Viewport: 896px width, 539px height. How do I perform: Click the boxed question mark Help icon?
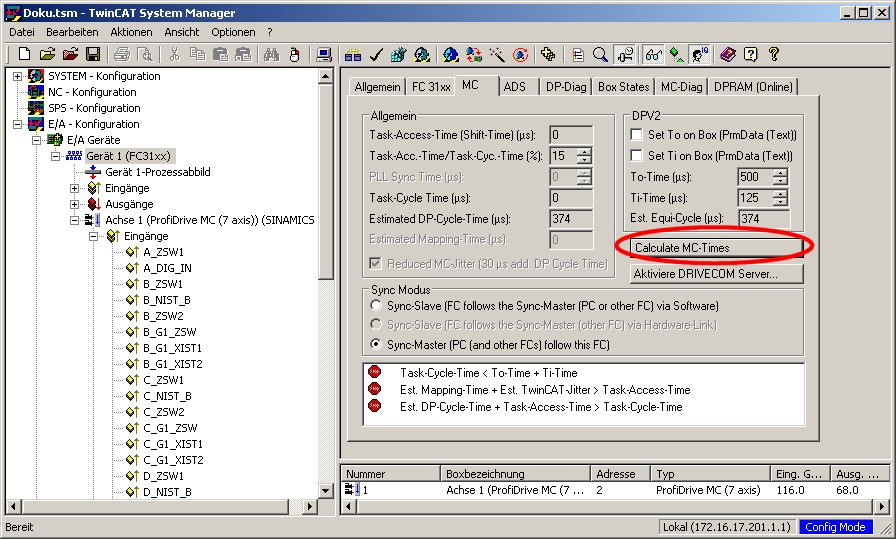pos(750,54)
